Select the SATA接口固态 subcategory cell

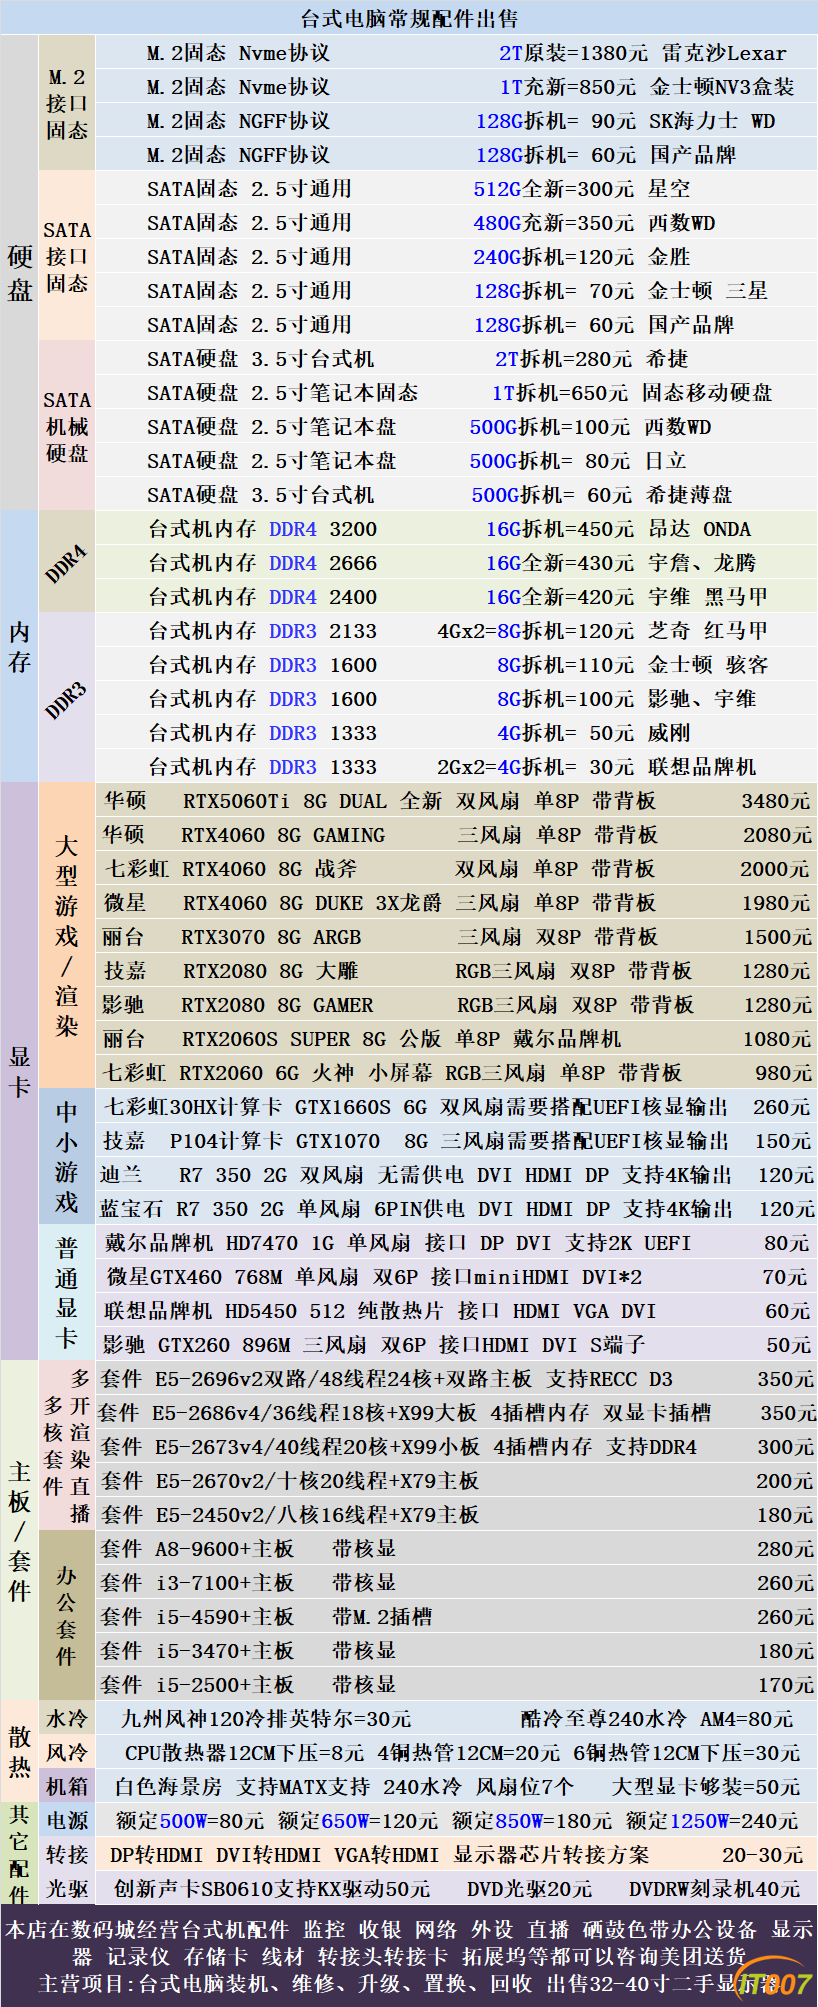pyautogui.click(x=67, y=257)
